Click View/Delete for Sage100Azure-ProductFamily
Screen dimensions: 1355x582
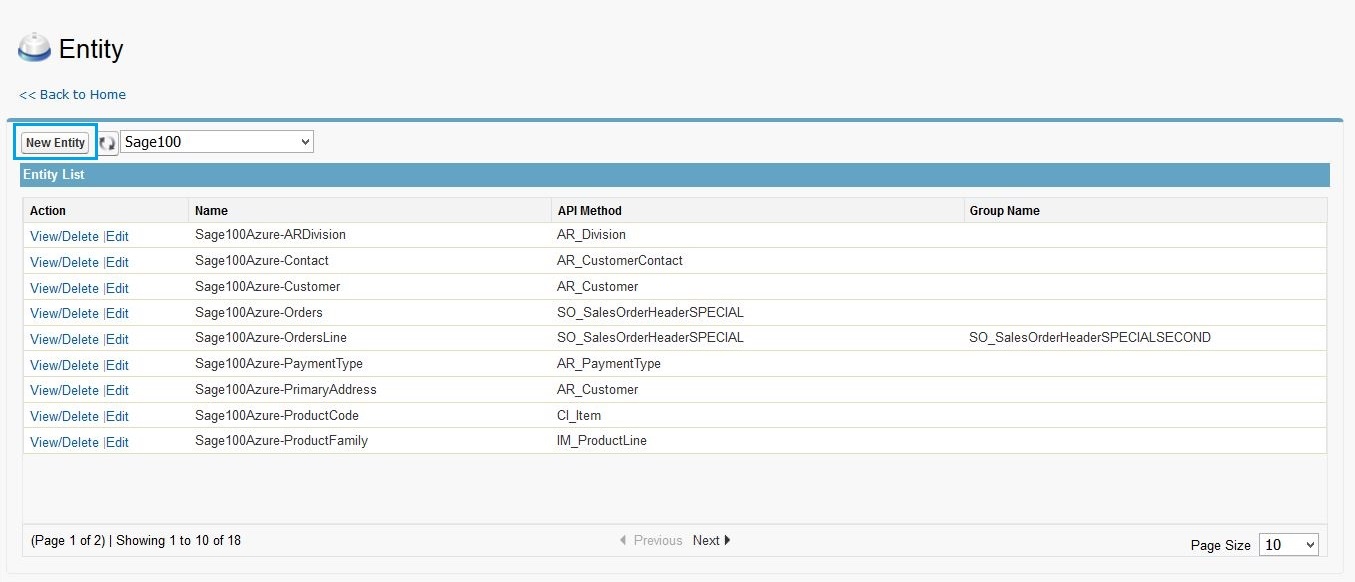pyautogui.click(x=65, y=442)
